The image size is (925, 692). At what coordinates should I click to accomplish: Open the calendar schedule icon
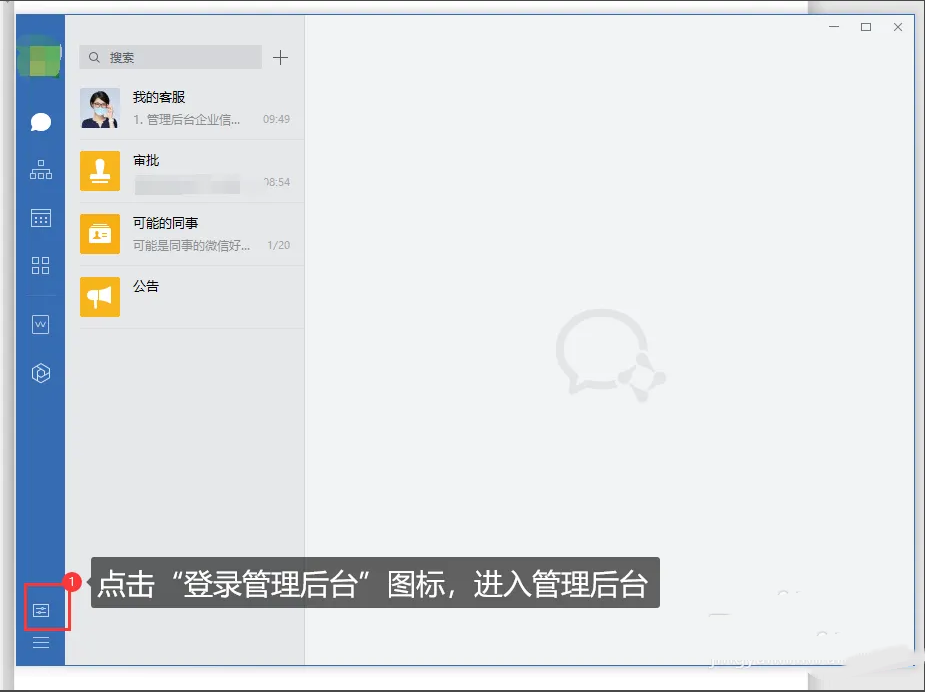click(x=40, y=217)
